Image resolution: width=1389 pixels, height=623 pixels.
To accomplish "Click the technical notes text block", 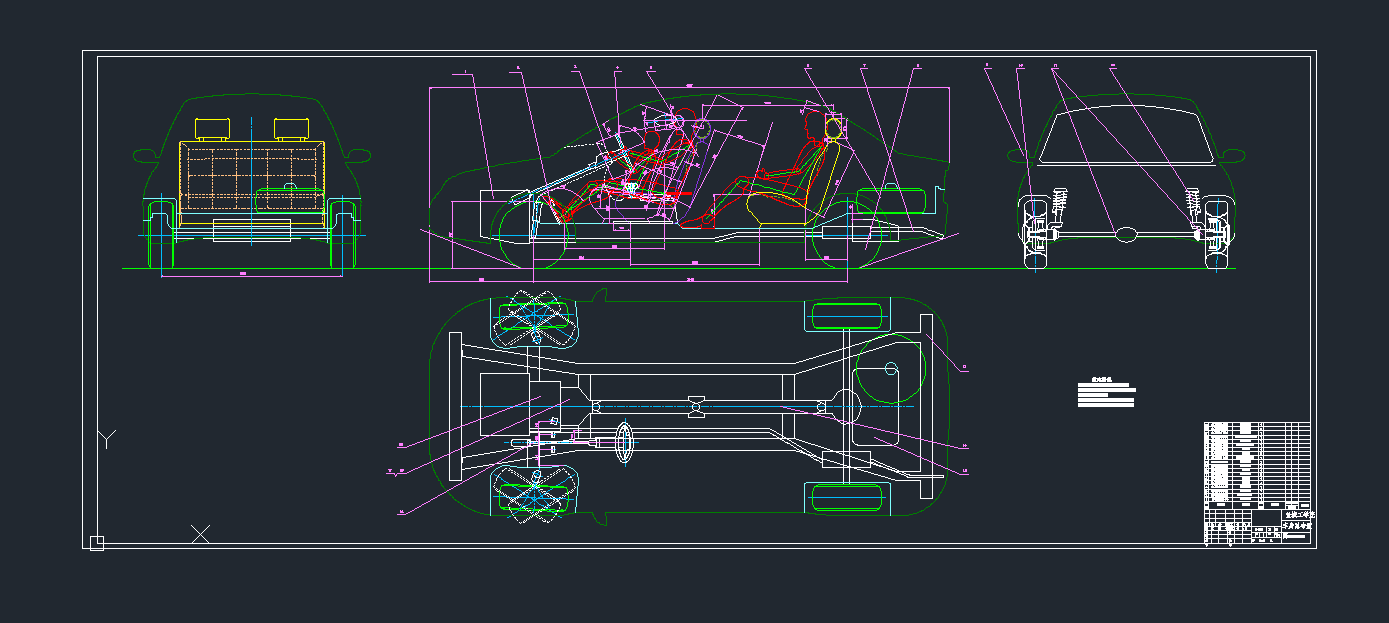I will point(1106,393).
